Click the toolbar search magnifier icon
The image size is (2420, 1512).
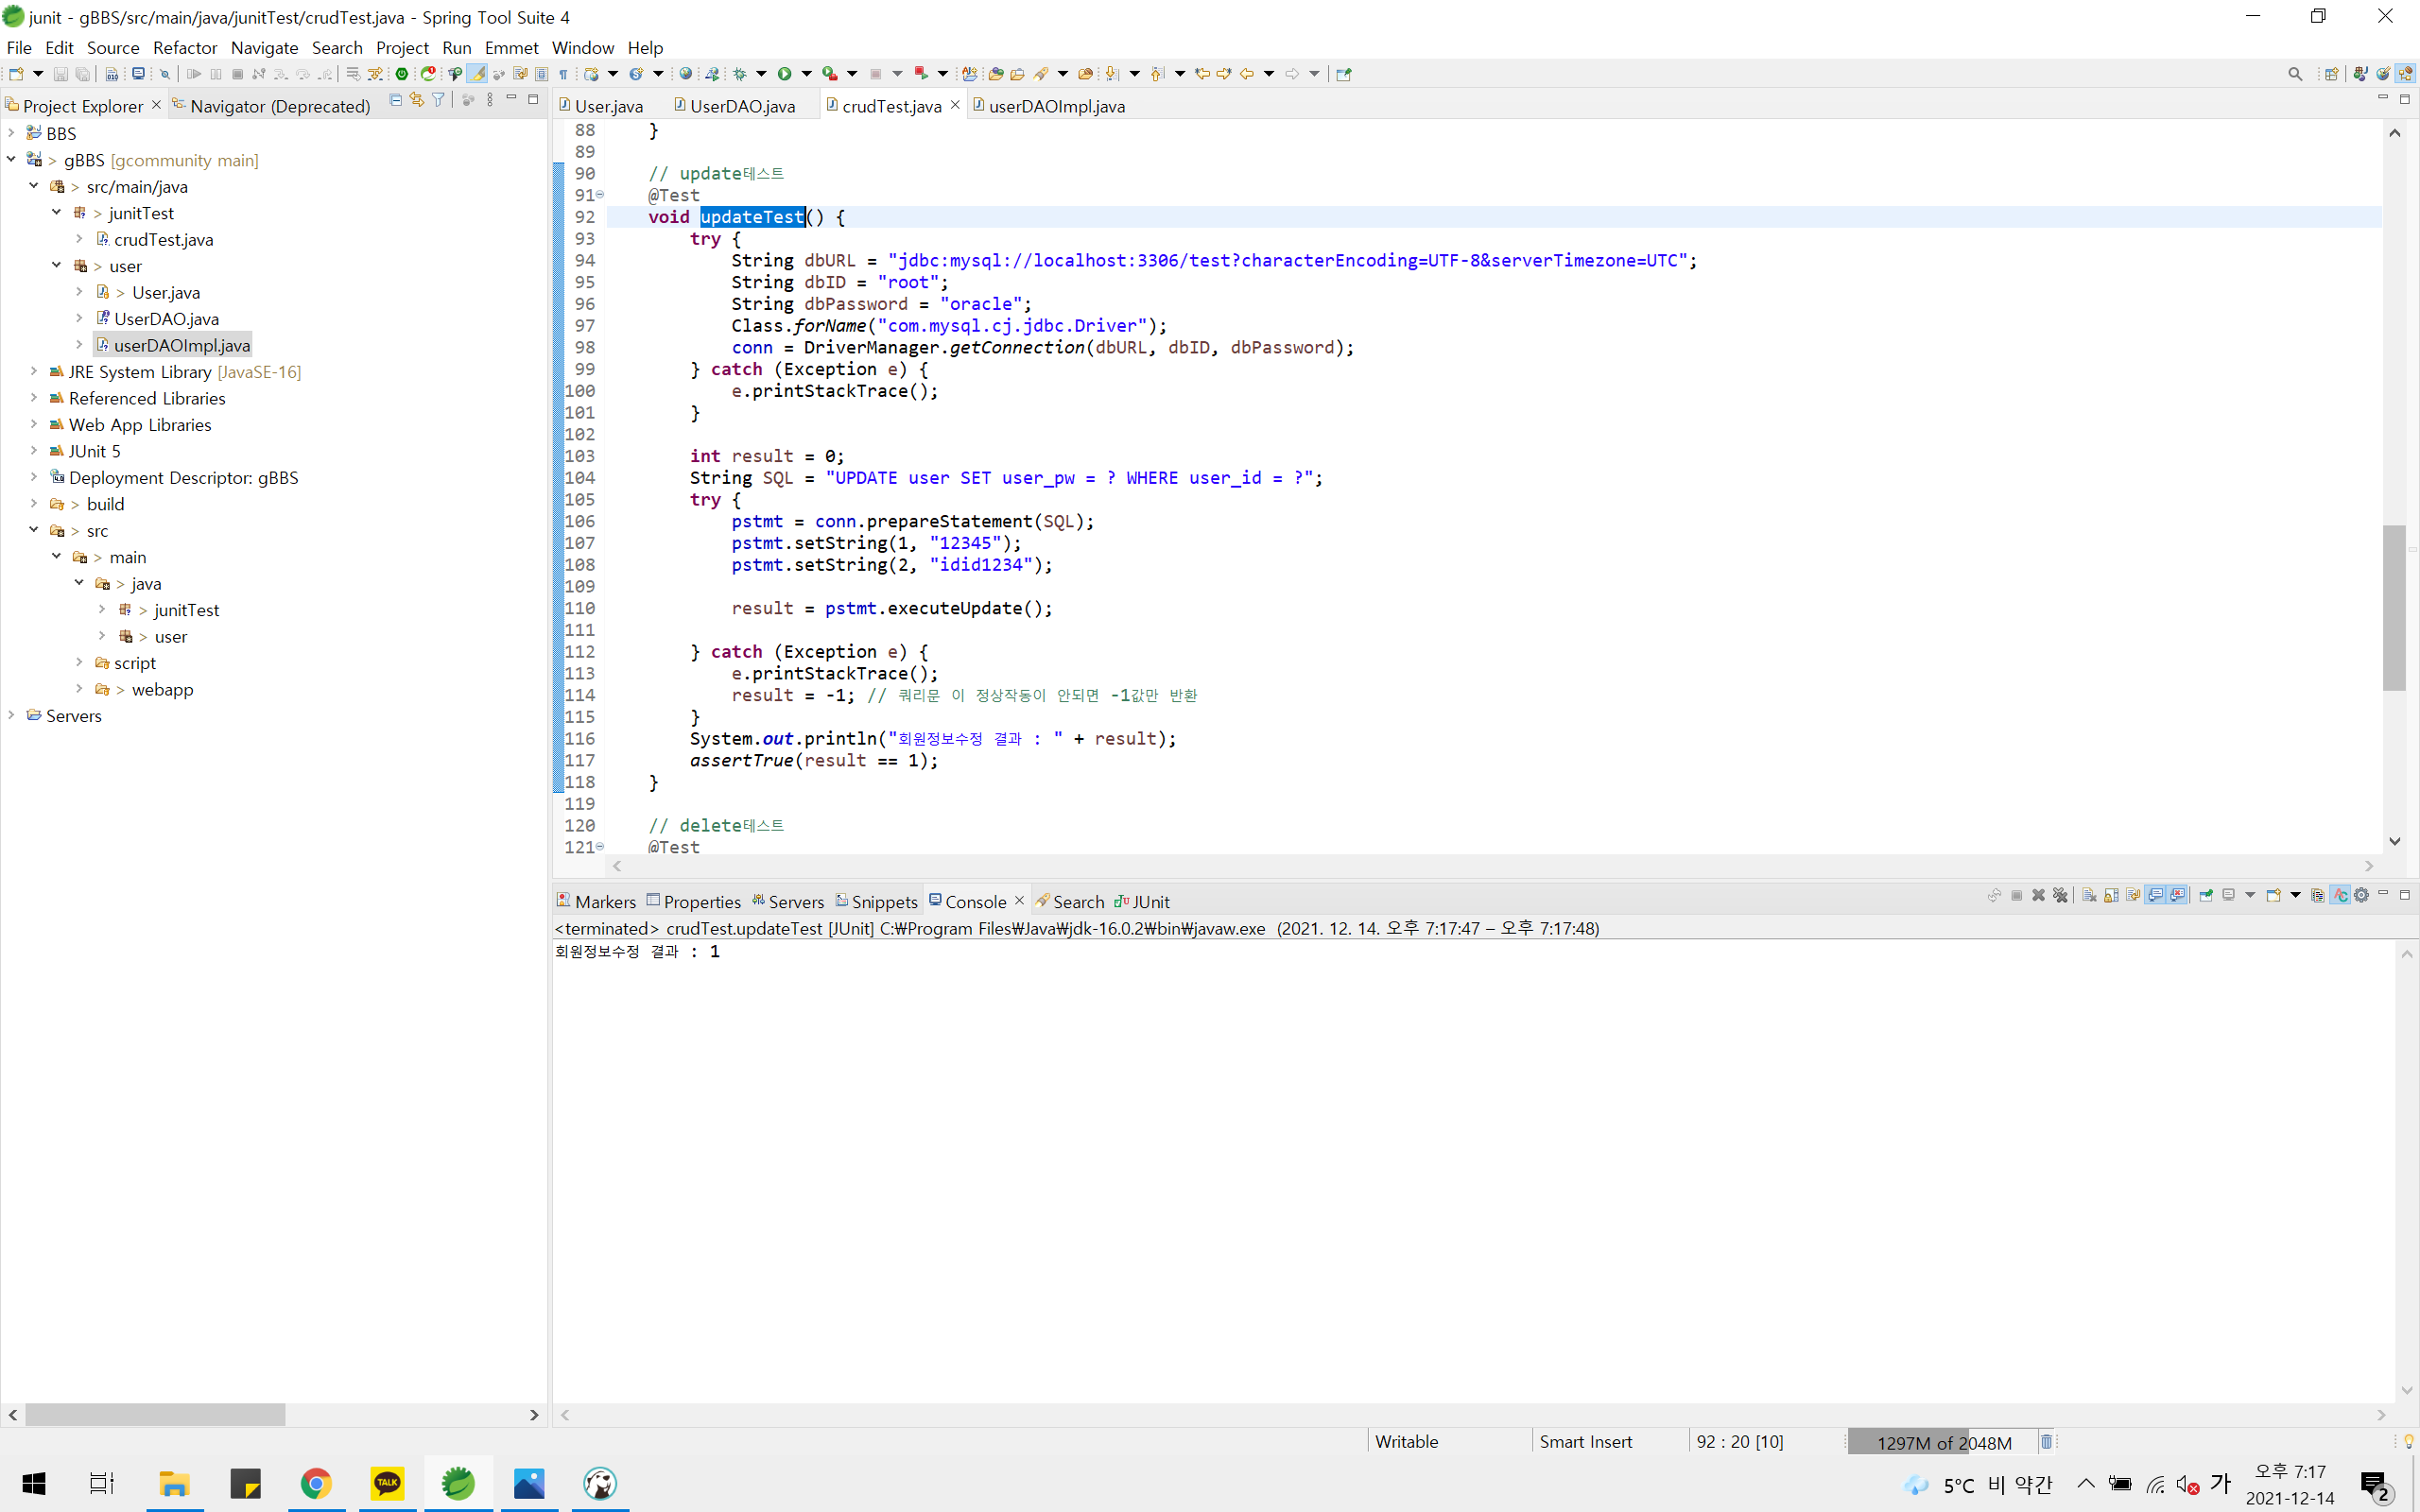[2295, 74]
